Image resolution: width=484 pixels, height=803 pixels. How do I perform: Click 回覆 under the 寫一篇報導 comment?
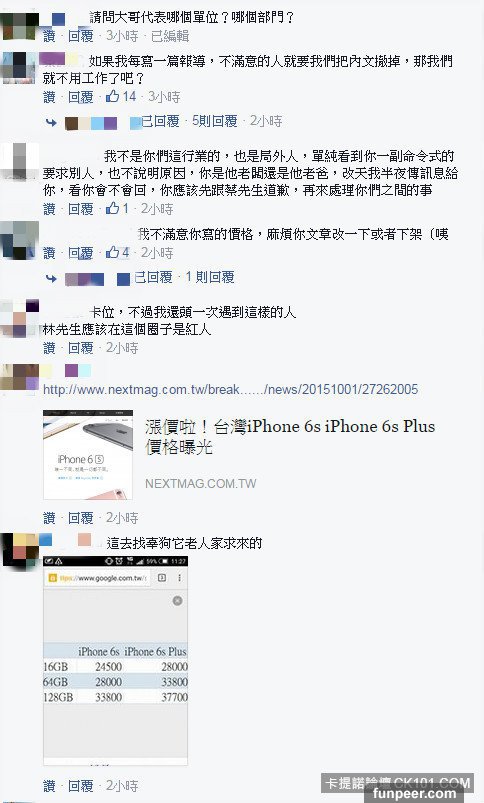(81, 97)
